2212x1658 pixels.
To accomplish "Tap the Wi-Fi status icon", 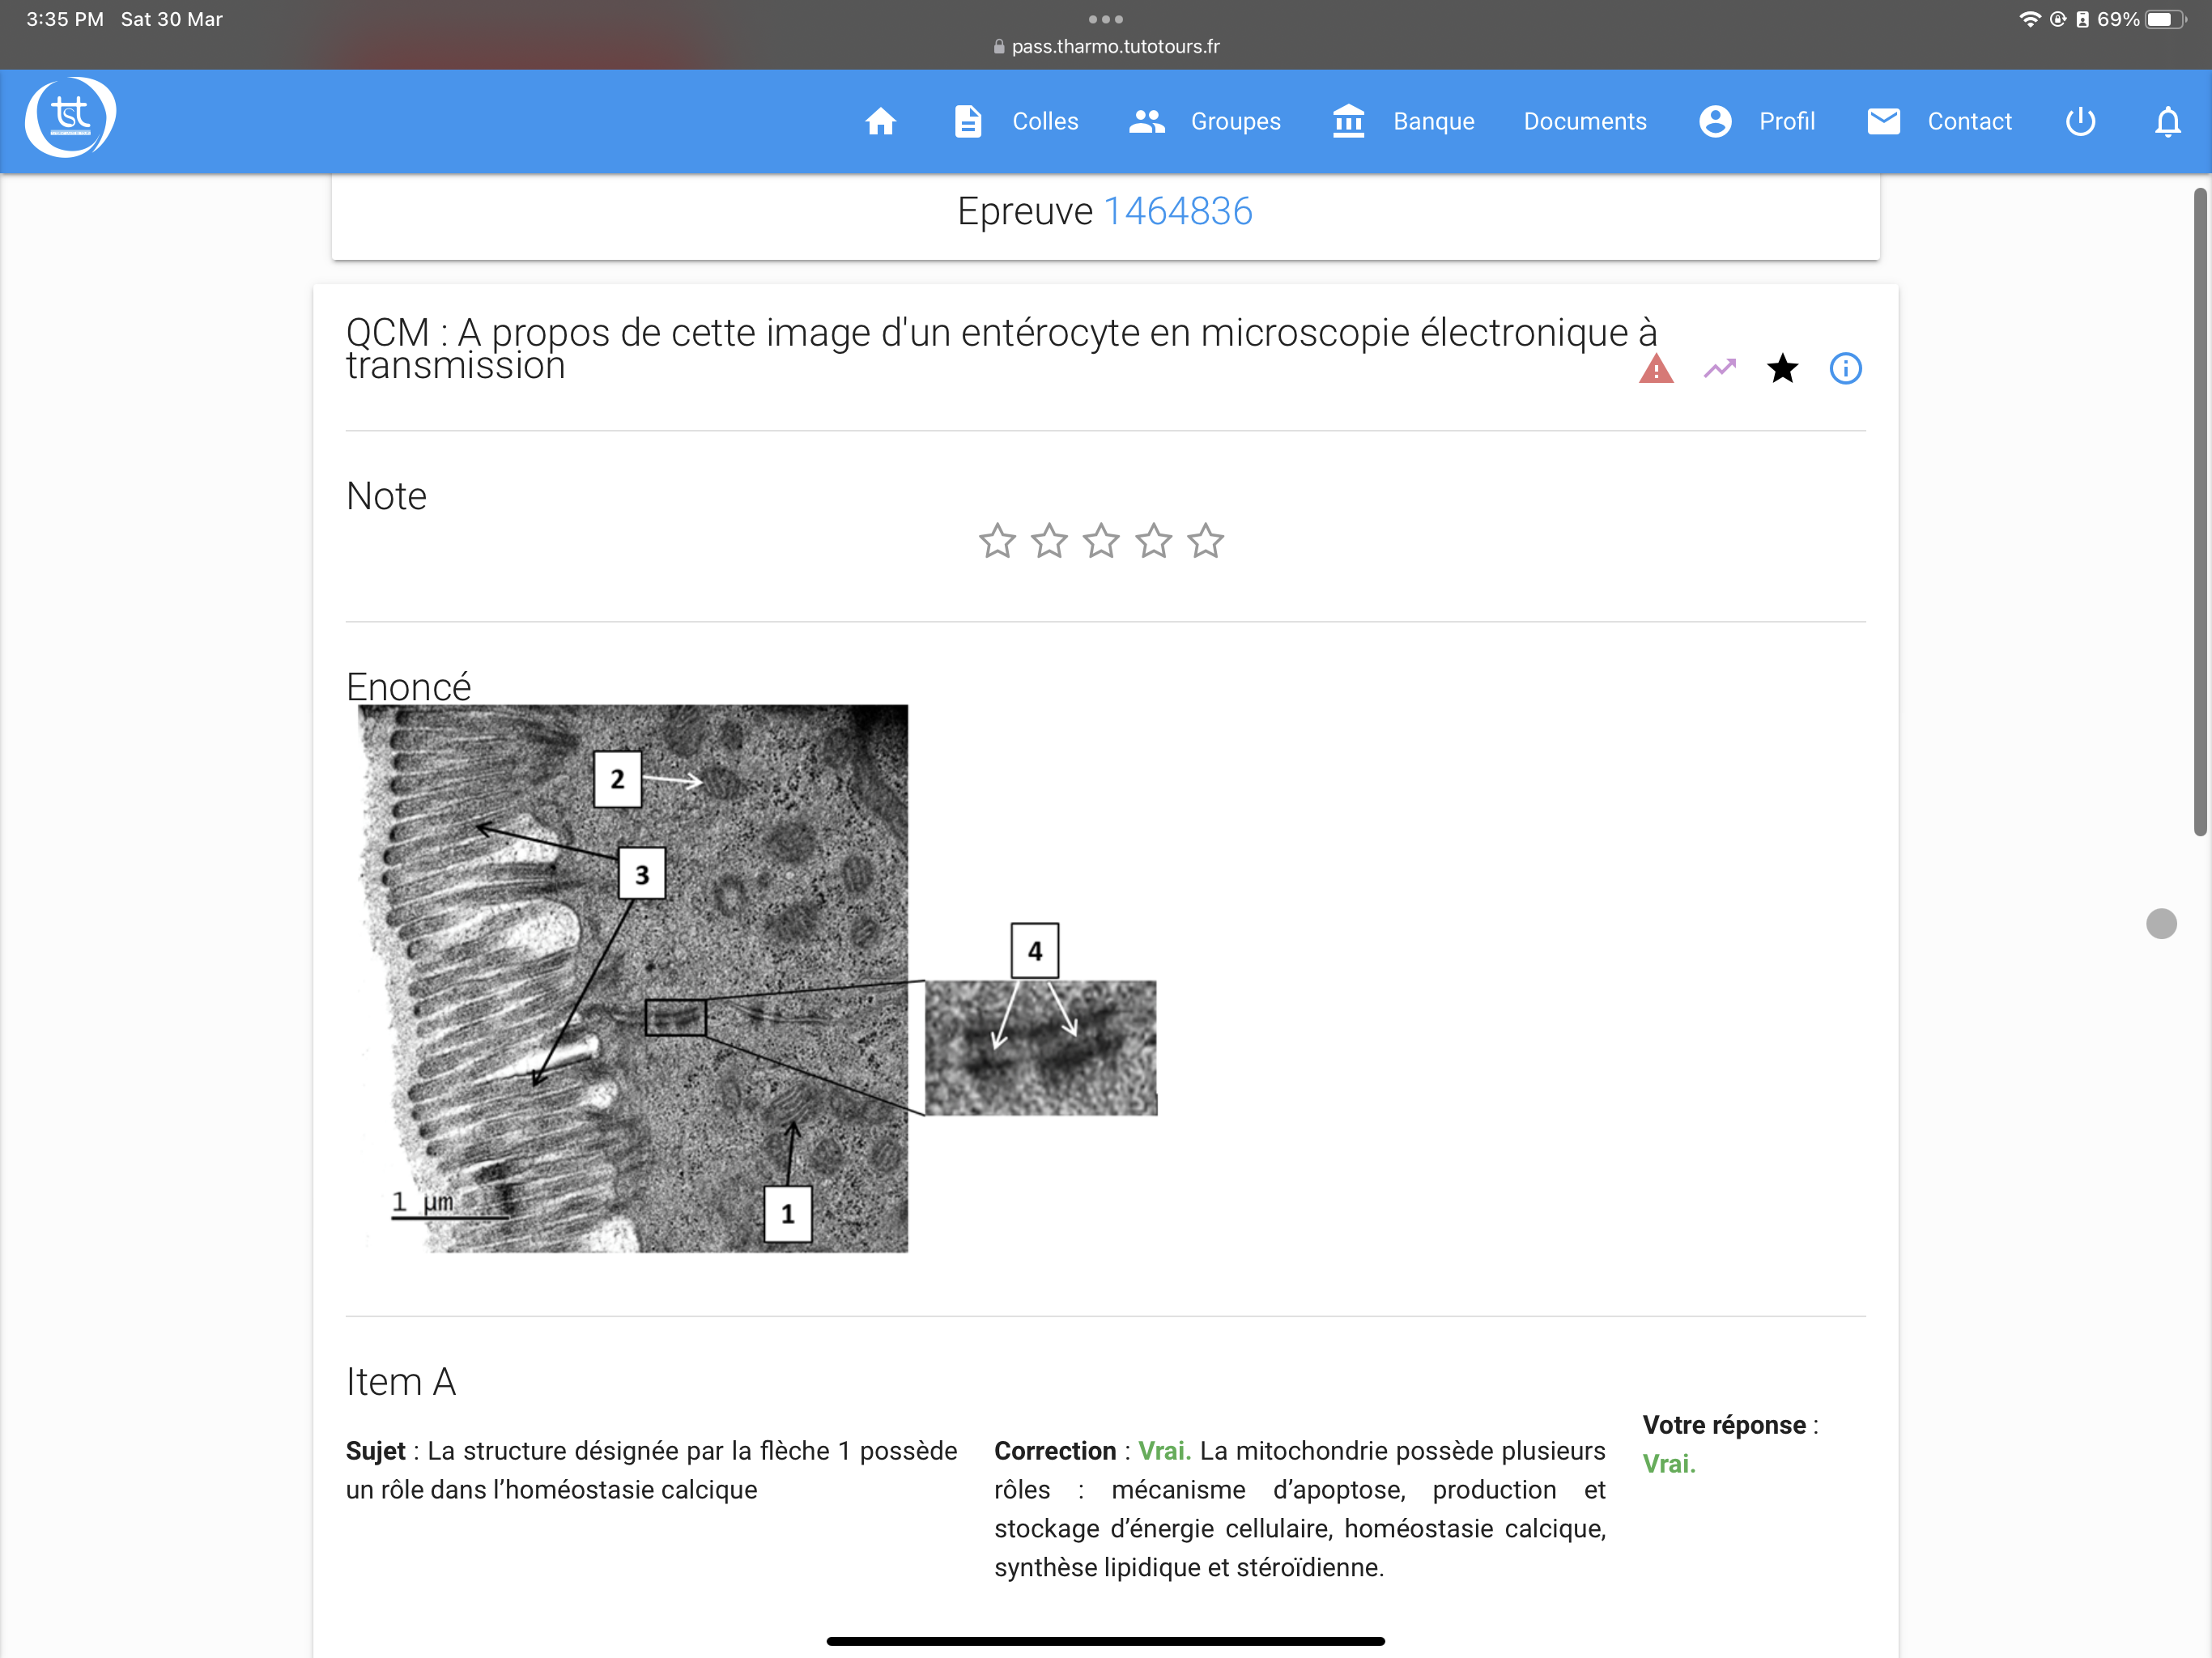I will [x=2029, y=19].
